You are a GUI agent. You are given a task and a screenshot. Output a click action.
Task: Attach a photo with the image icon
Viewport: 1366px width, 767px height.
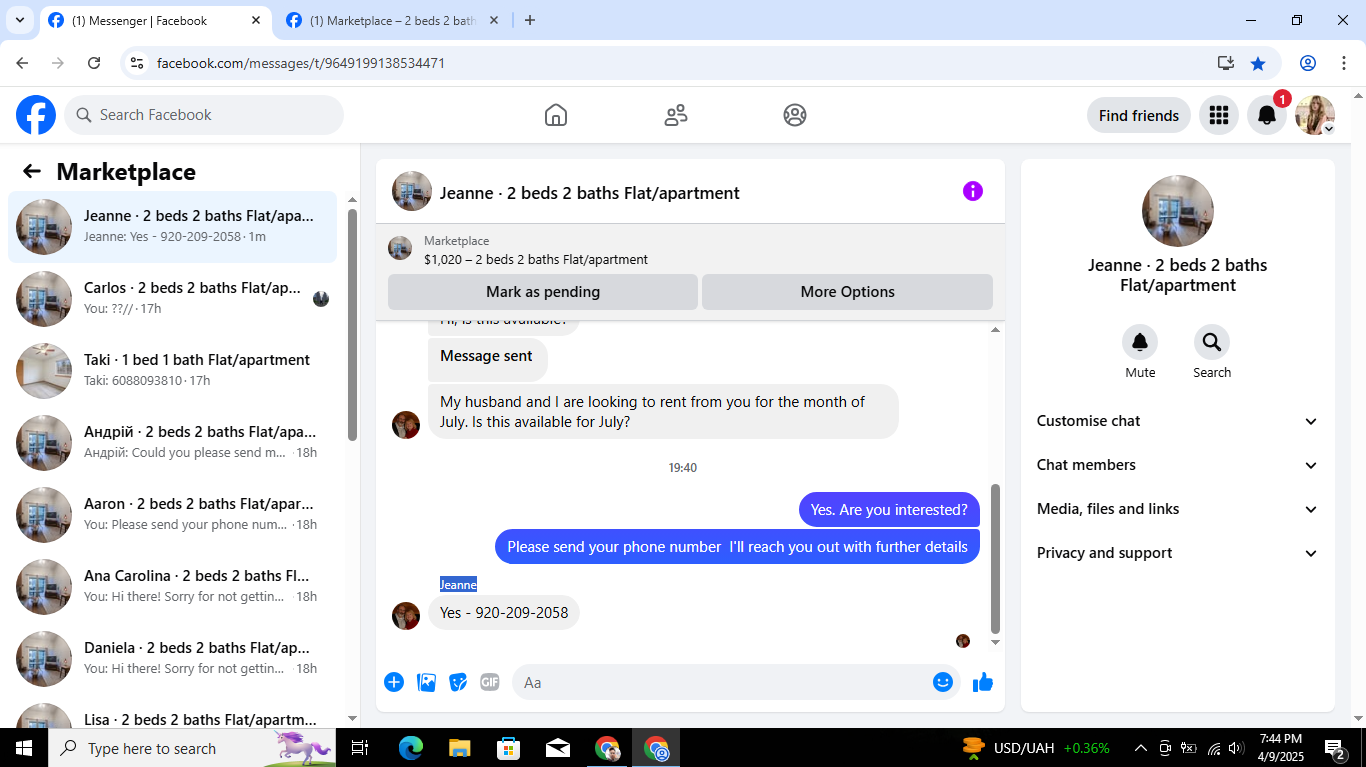426,682
